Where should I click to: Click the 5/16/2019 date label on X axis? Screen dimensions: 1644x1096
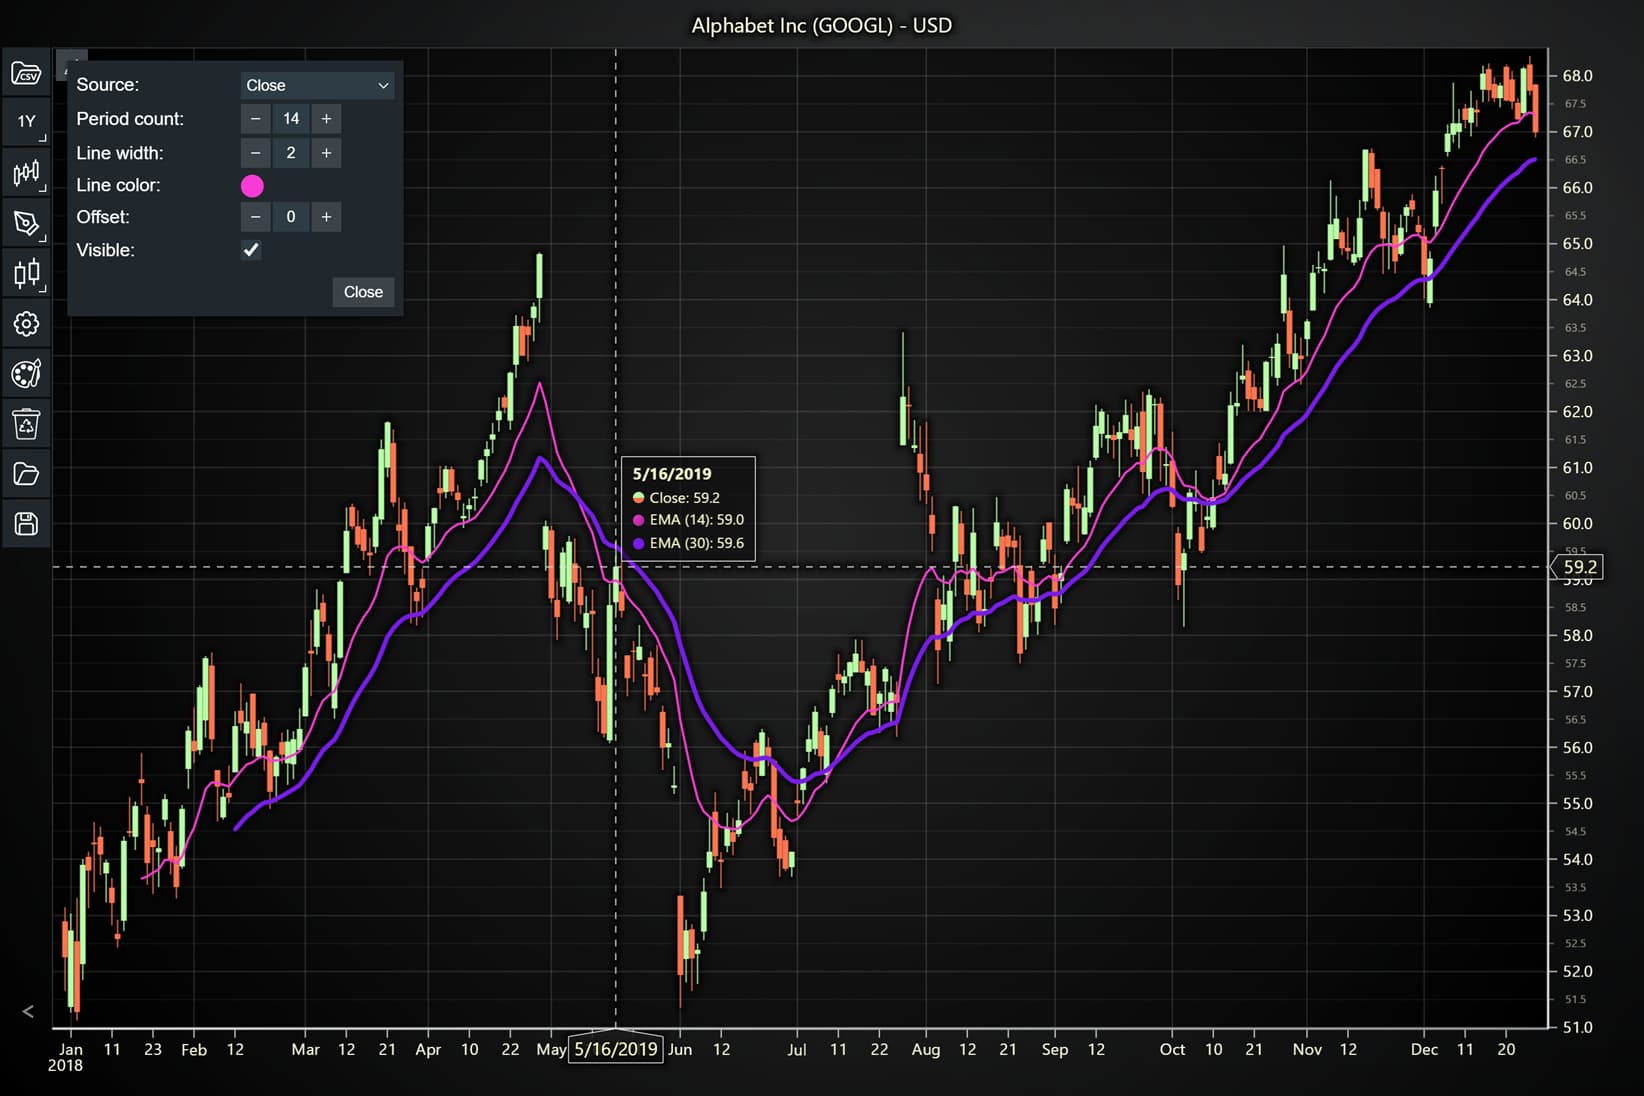click(616, 1049)
